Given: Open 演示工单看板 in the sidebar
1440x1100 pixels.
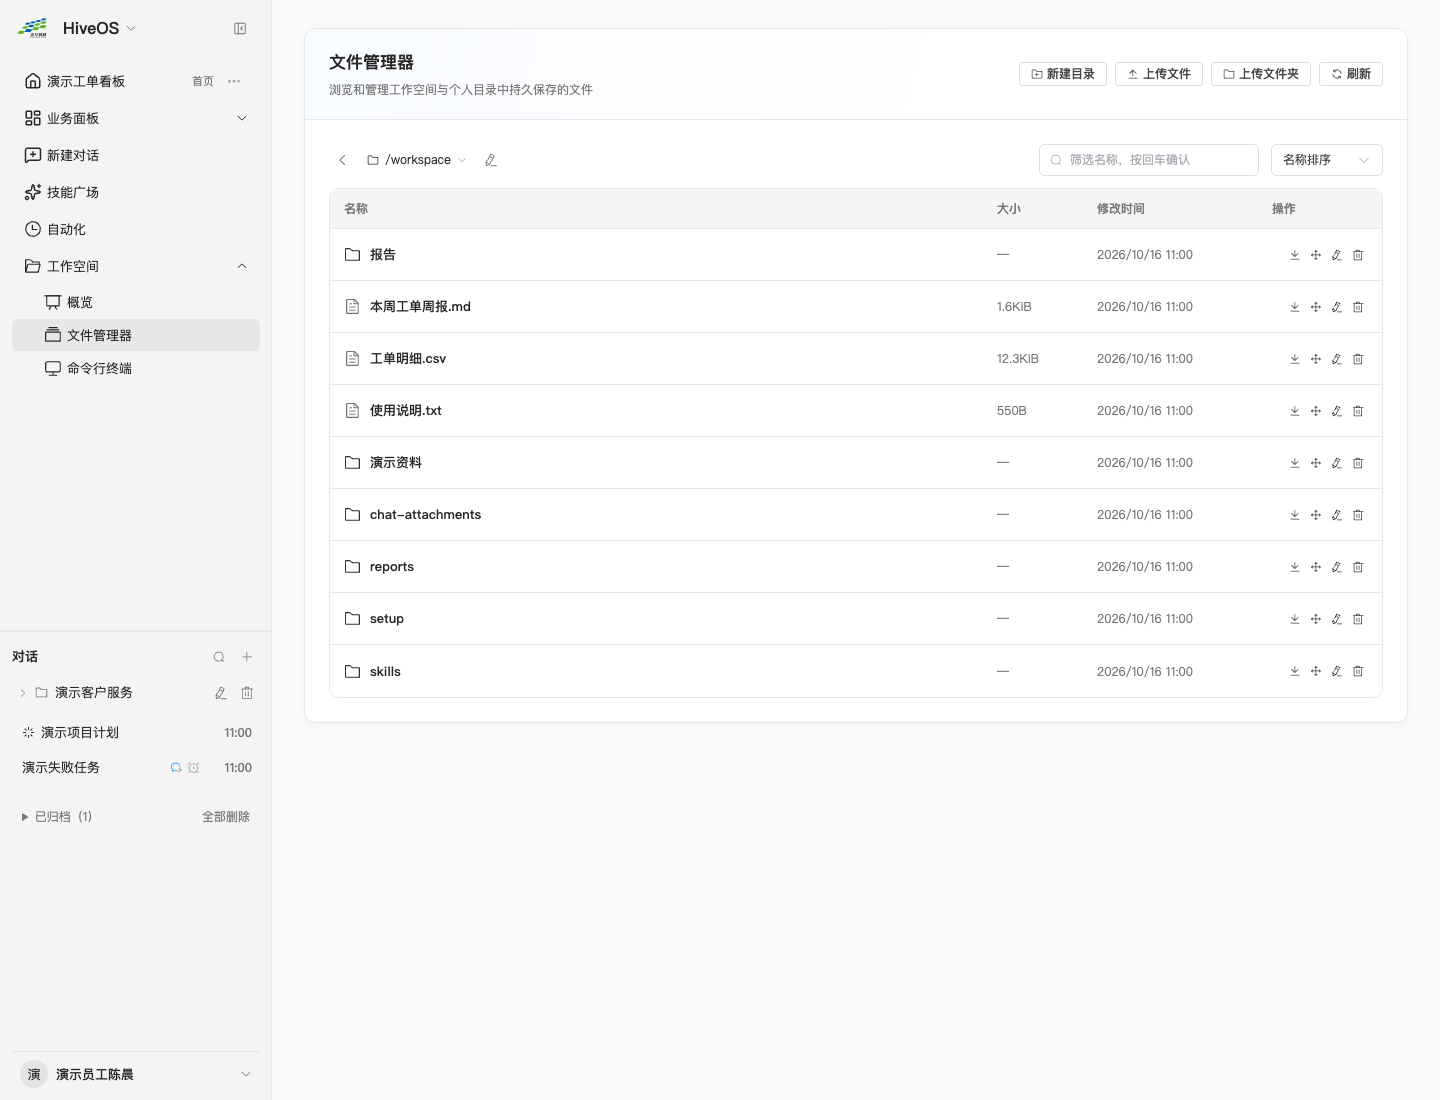Looking at the screenshot, I should [86, 81].
